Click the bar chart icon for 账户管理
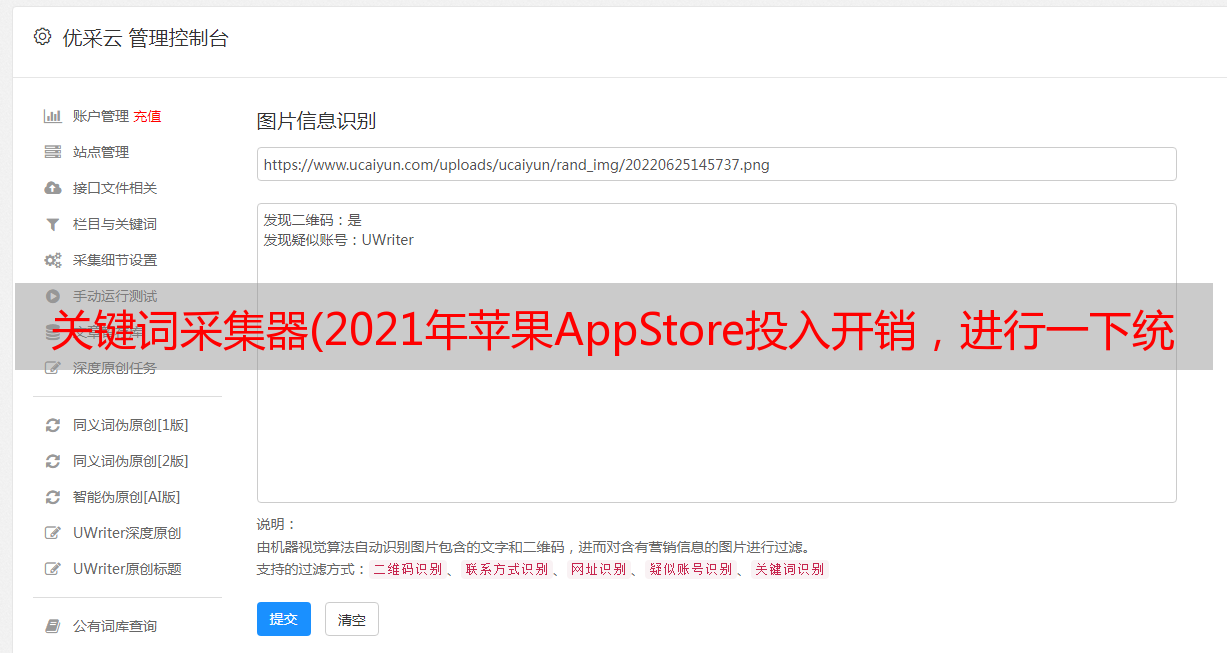The height and width of the screenshot is (653, 1227). pyautogui.click(x=53, y=116)
